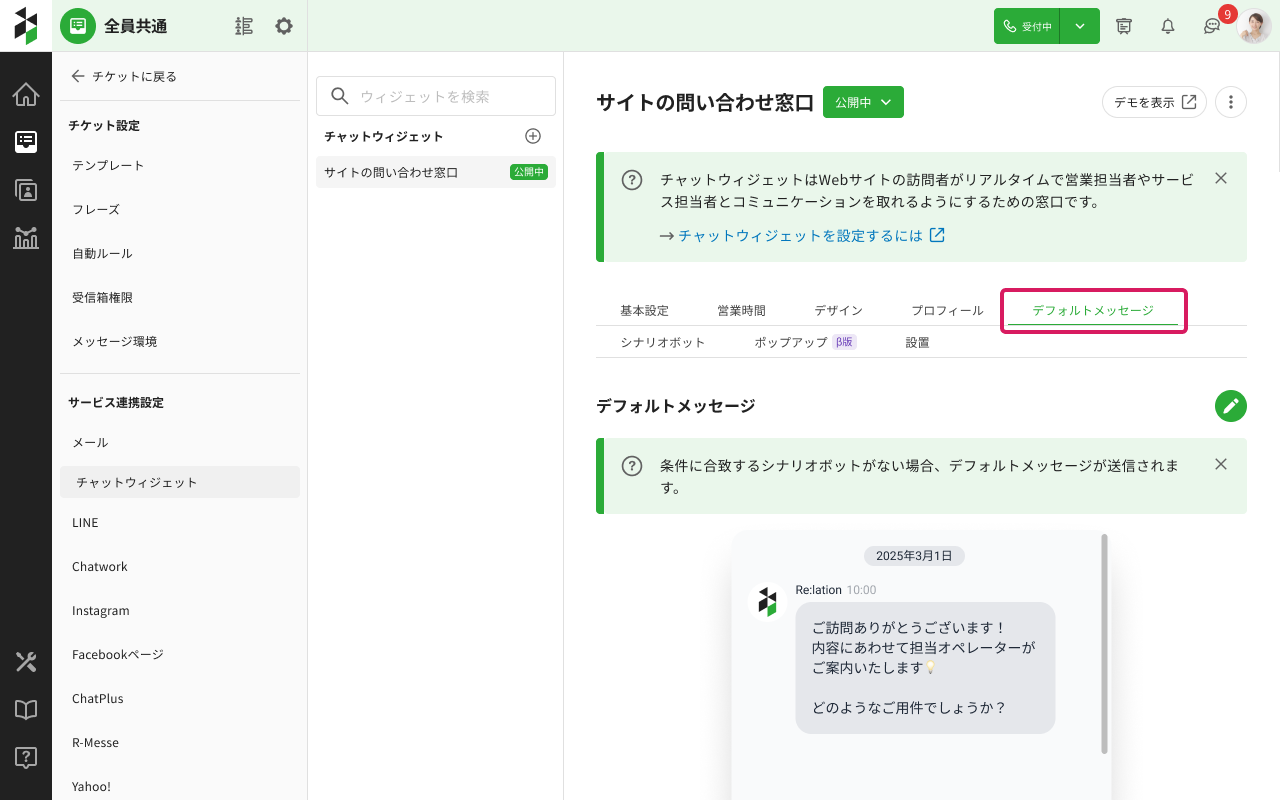Select LINE in service integration settings
The image size is (1280, 800).
point(85,522)
